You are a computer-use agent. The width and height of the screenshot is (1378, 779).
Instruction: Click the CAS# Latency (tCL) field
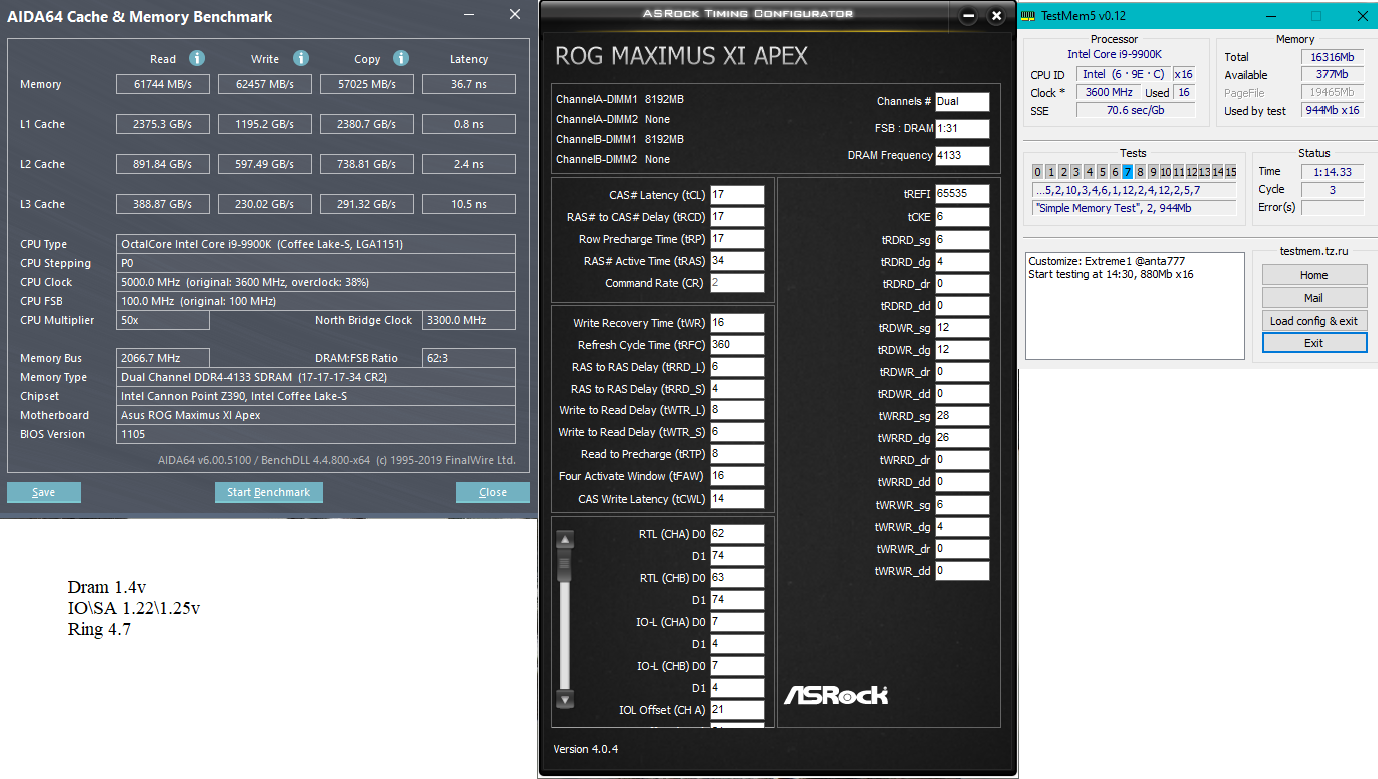pos(737,195)
